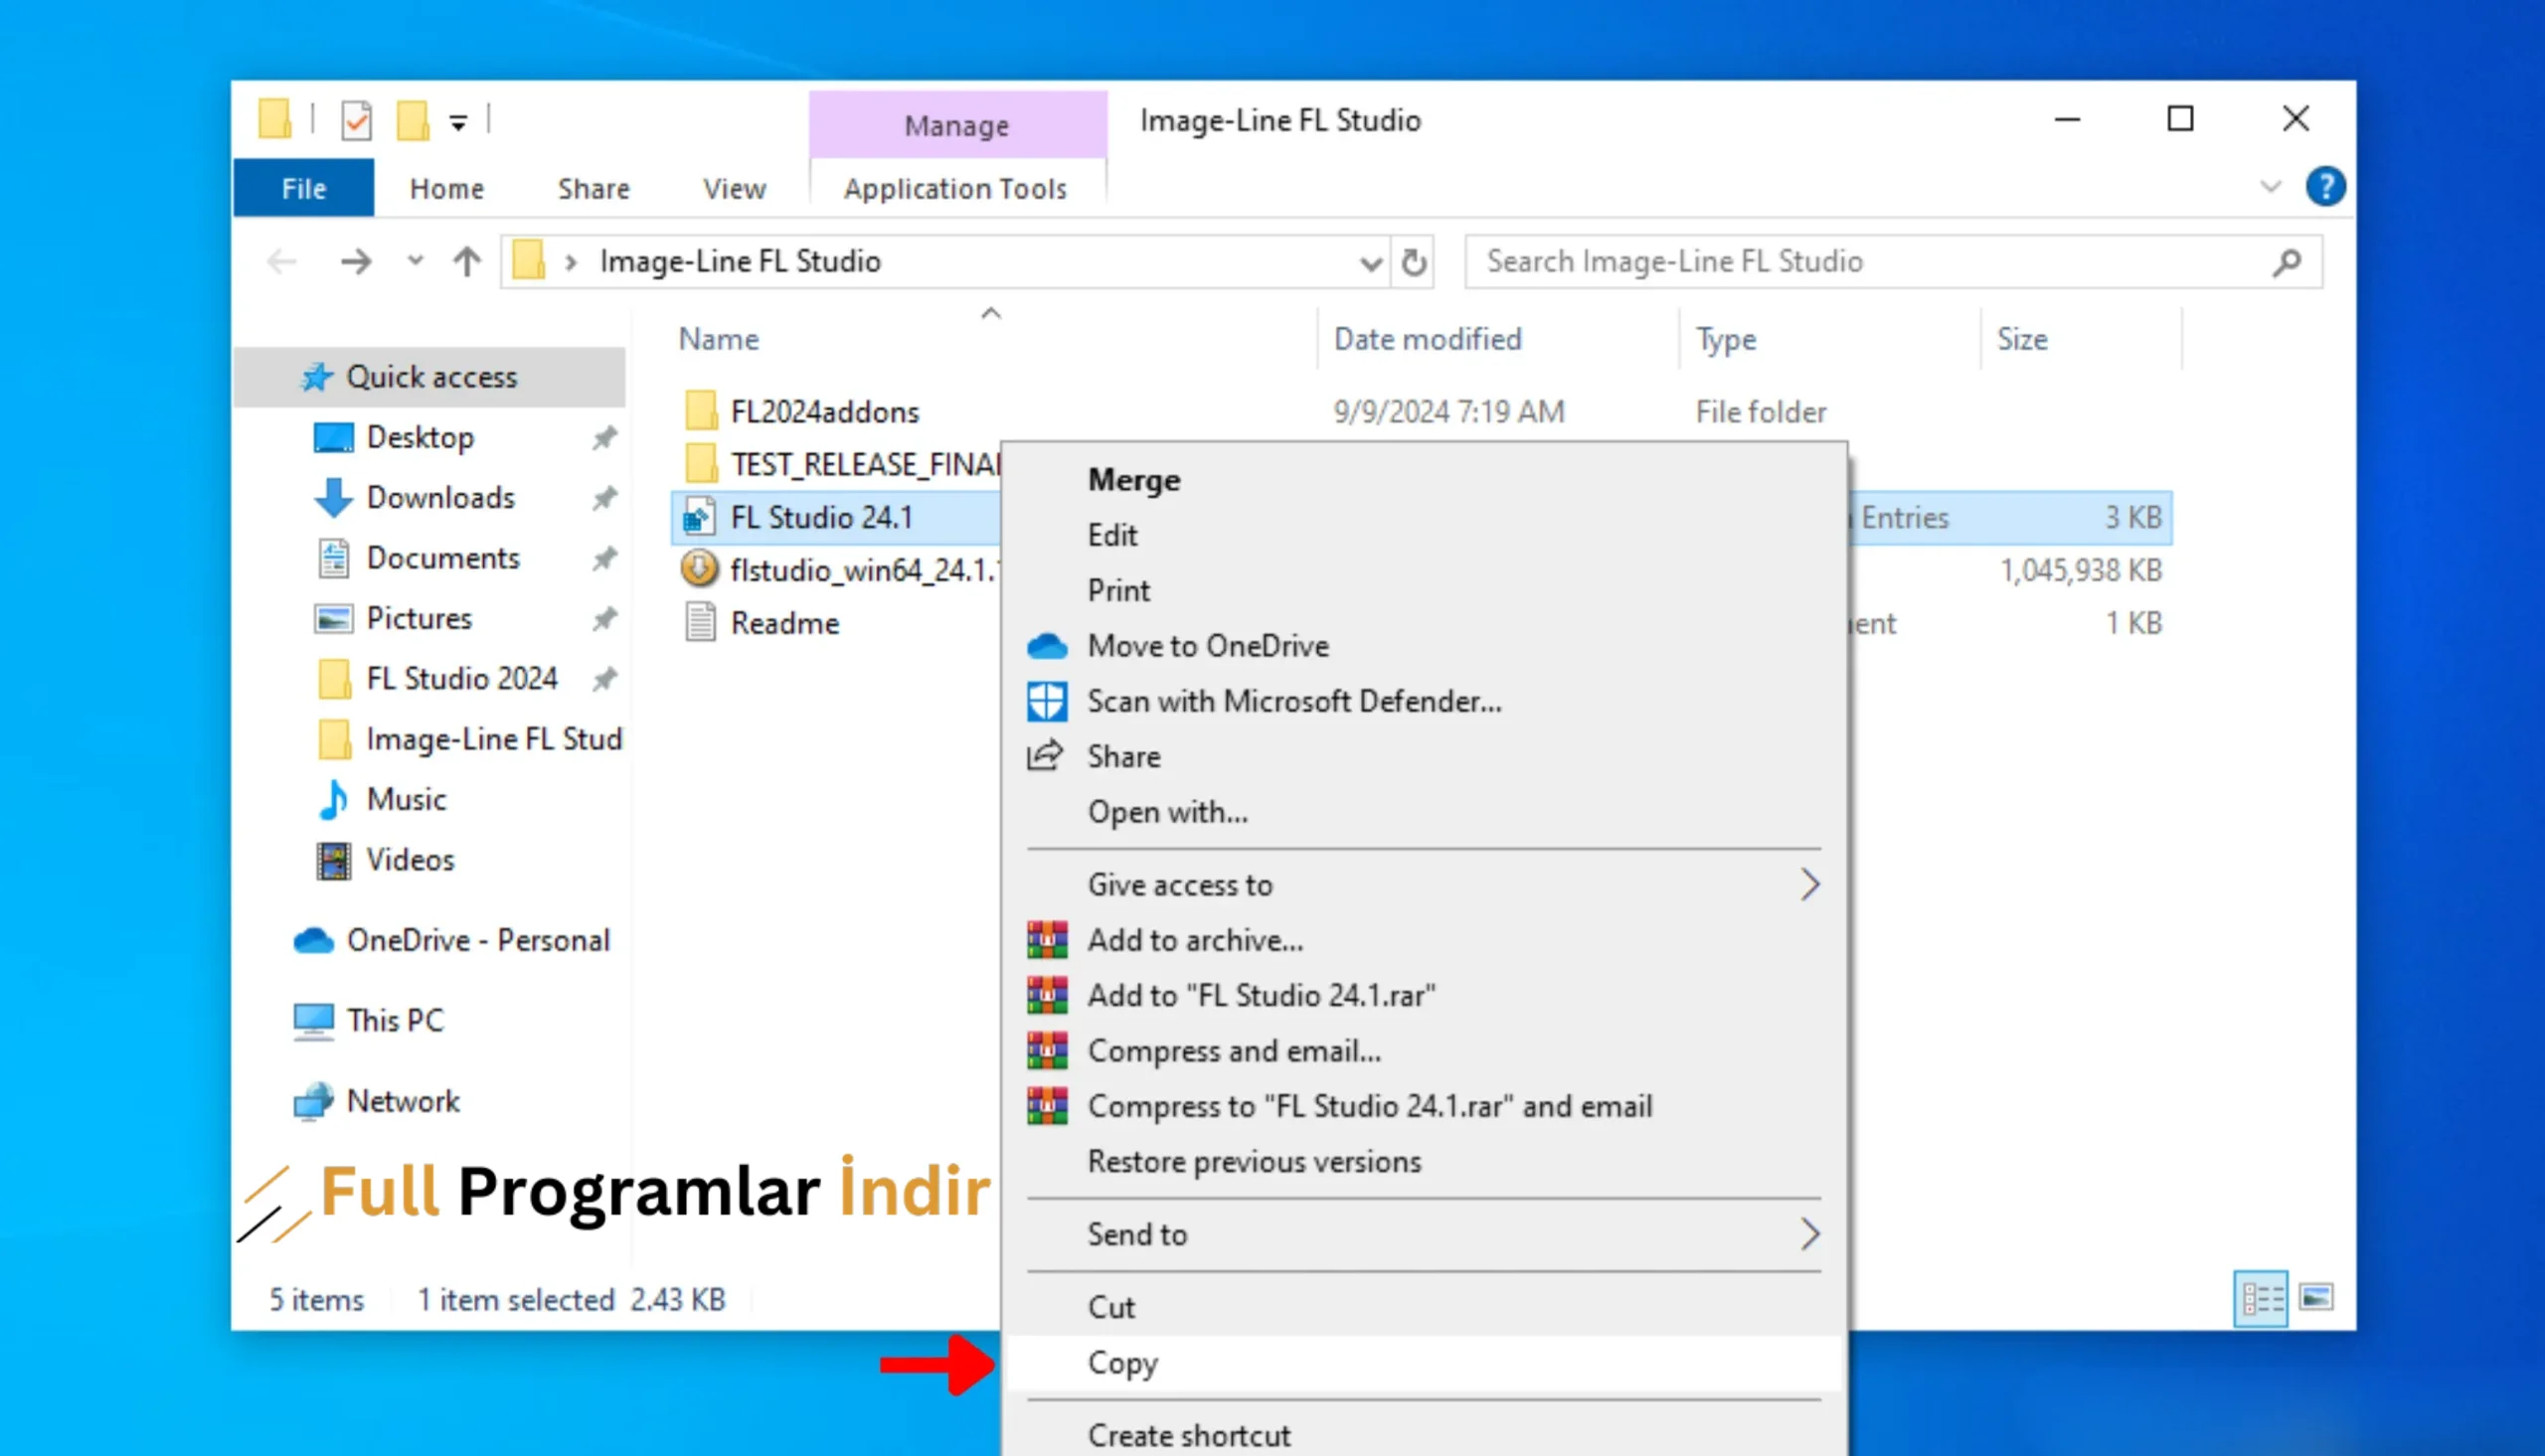Click the search magnifier icon
Screen dimensions: 2545x1456
tap(2286, 262)
